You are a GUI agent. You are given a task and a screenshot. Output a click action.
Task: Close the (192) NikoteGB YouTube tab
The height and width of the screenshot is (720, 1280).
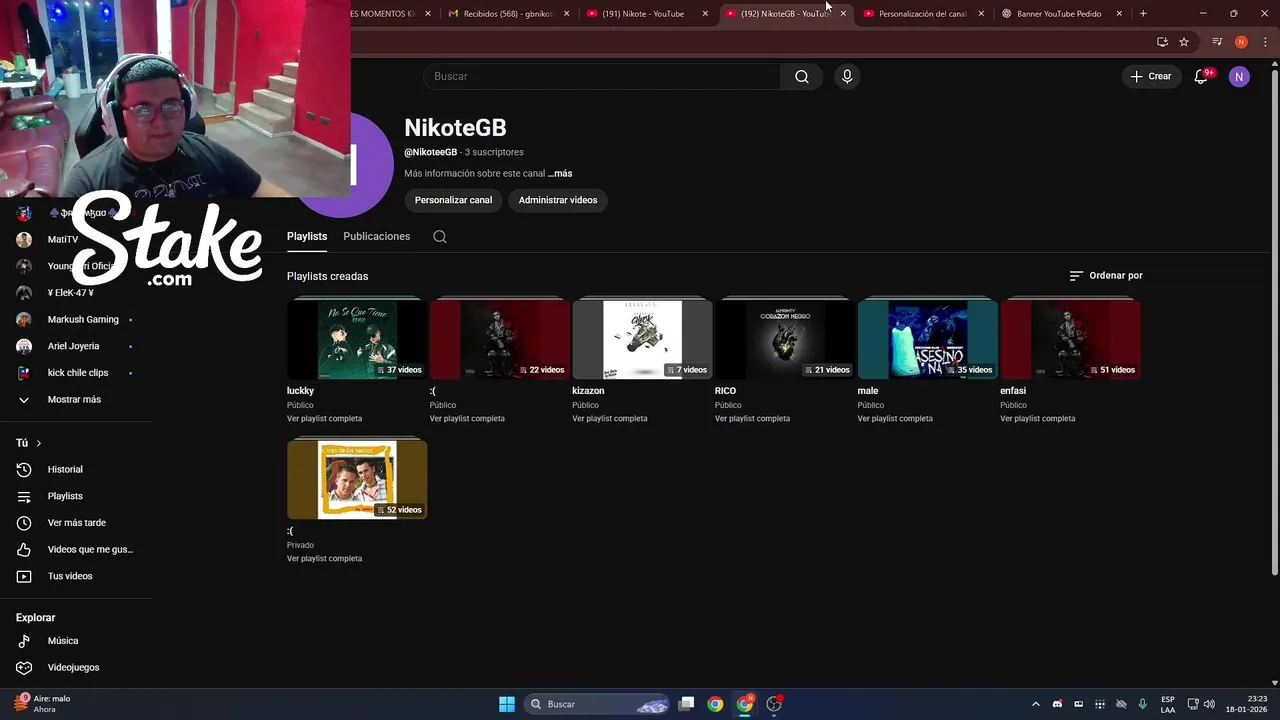pyautogui.click(x=843, y=14)
